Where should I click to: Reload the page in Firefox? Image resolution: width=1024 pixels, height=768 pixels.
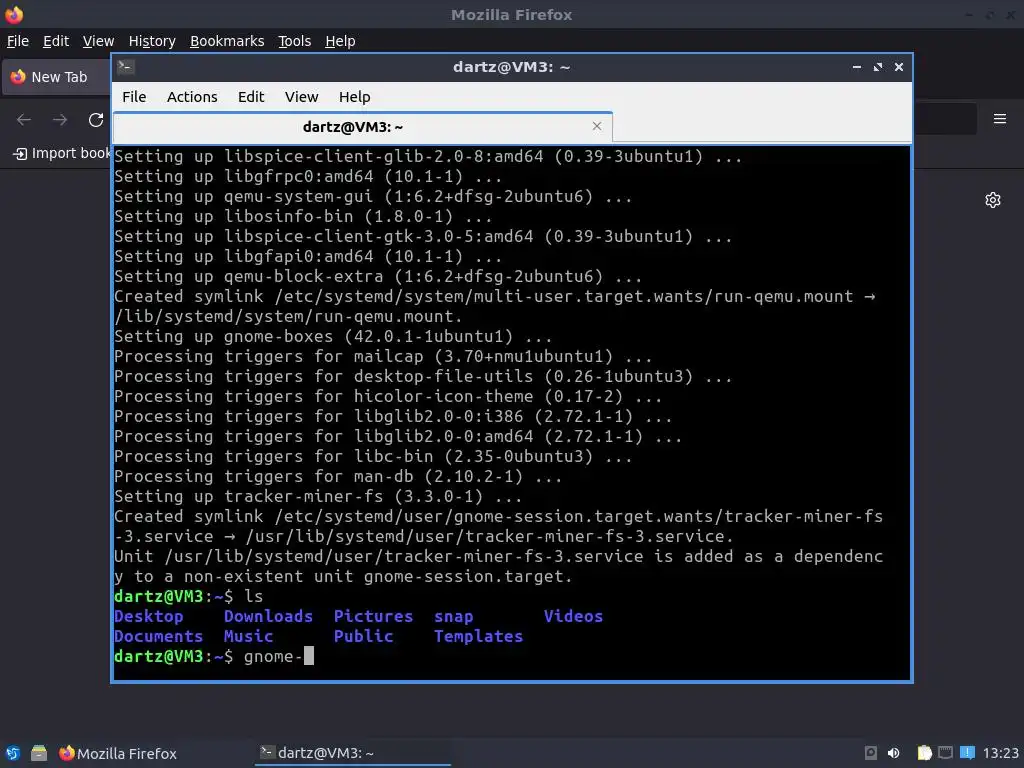[96, 120]
